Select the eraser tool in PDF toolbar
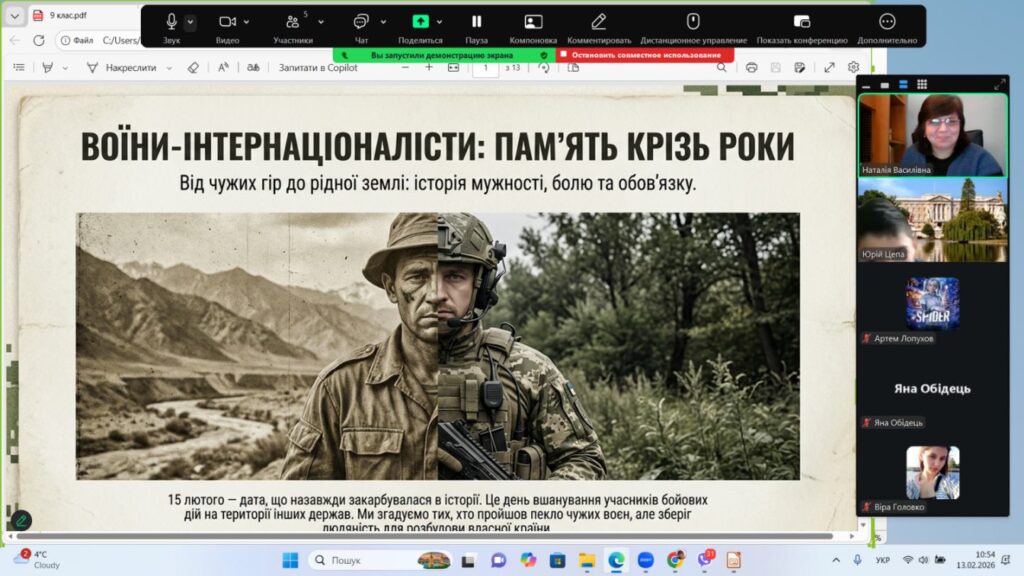1024x576 pixels. (193, 67)
